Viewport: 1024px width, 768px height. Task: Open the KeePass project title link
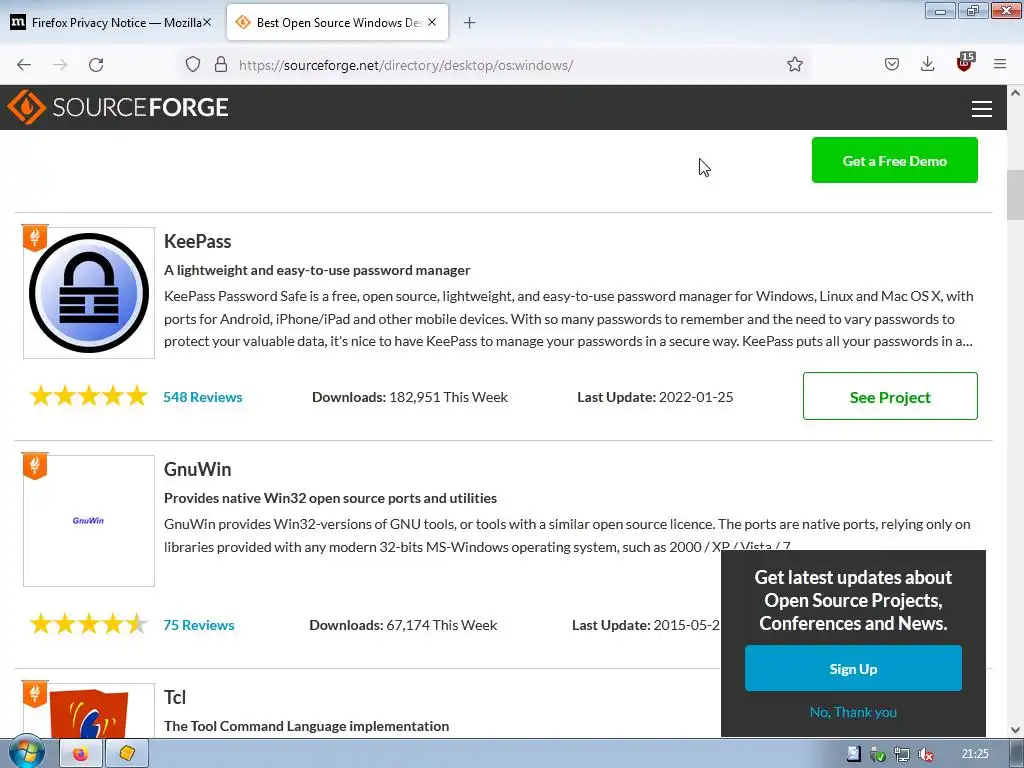(x=197, y=242)
